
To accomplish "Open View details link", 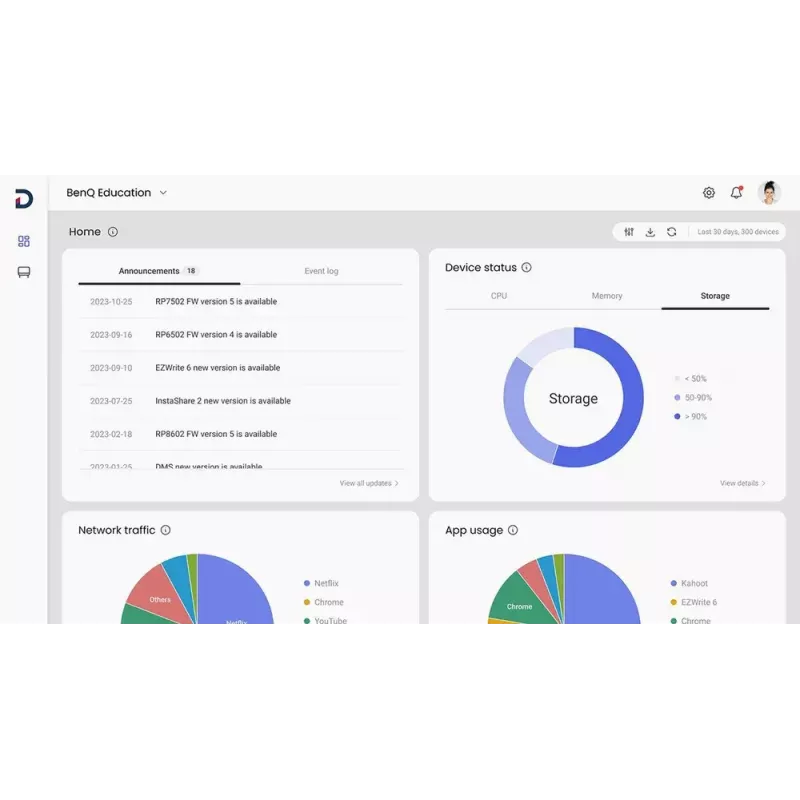I will [x=743, y=483].
